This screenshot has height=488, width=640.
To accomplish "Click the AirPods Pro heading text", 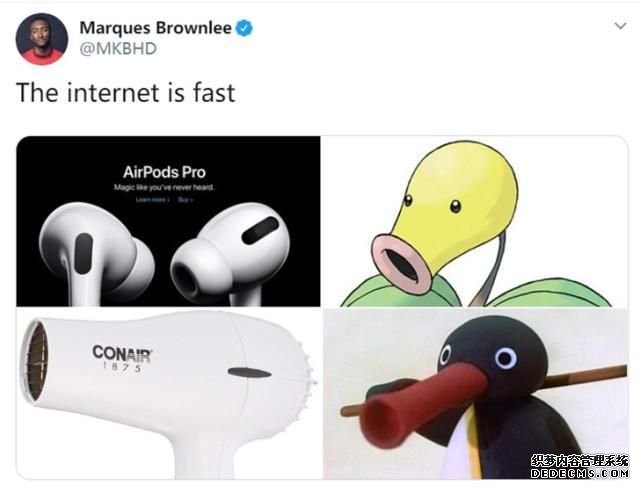I will coord(164,172).
